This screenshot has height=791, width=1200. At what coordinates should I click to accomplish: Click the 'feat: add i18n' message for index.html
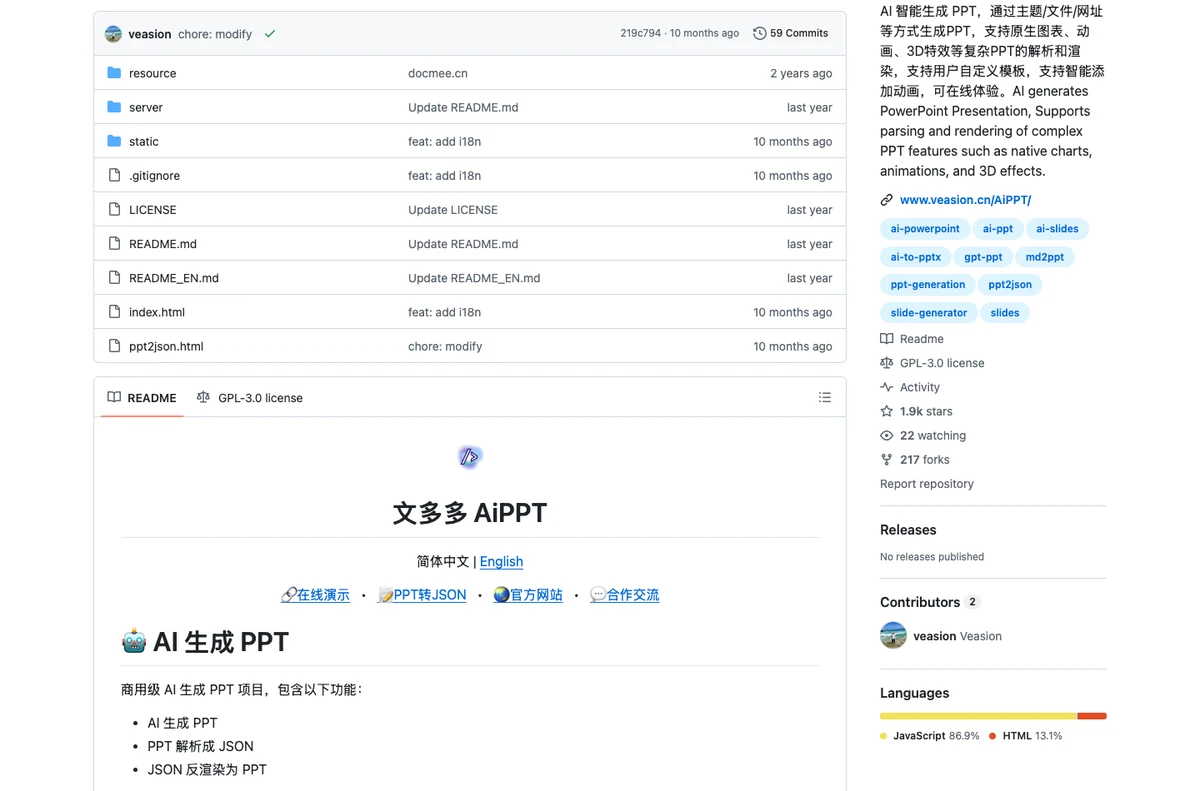click(x=444, y=312)
